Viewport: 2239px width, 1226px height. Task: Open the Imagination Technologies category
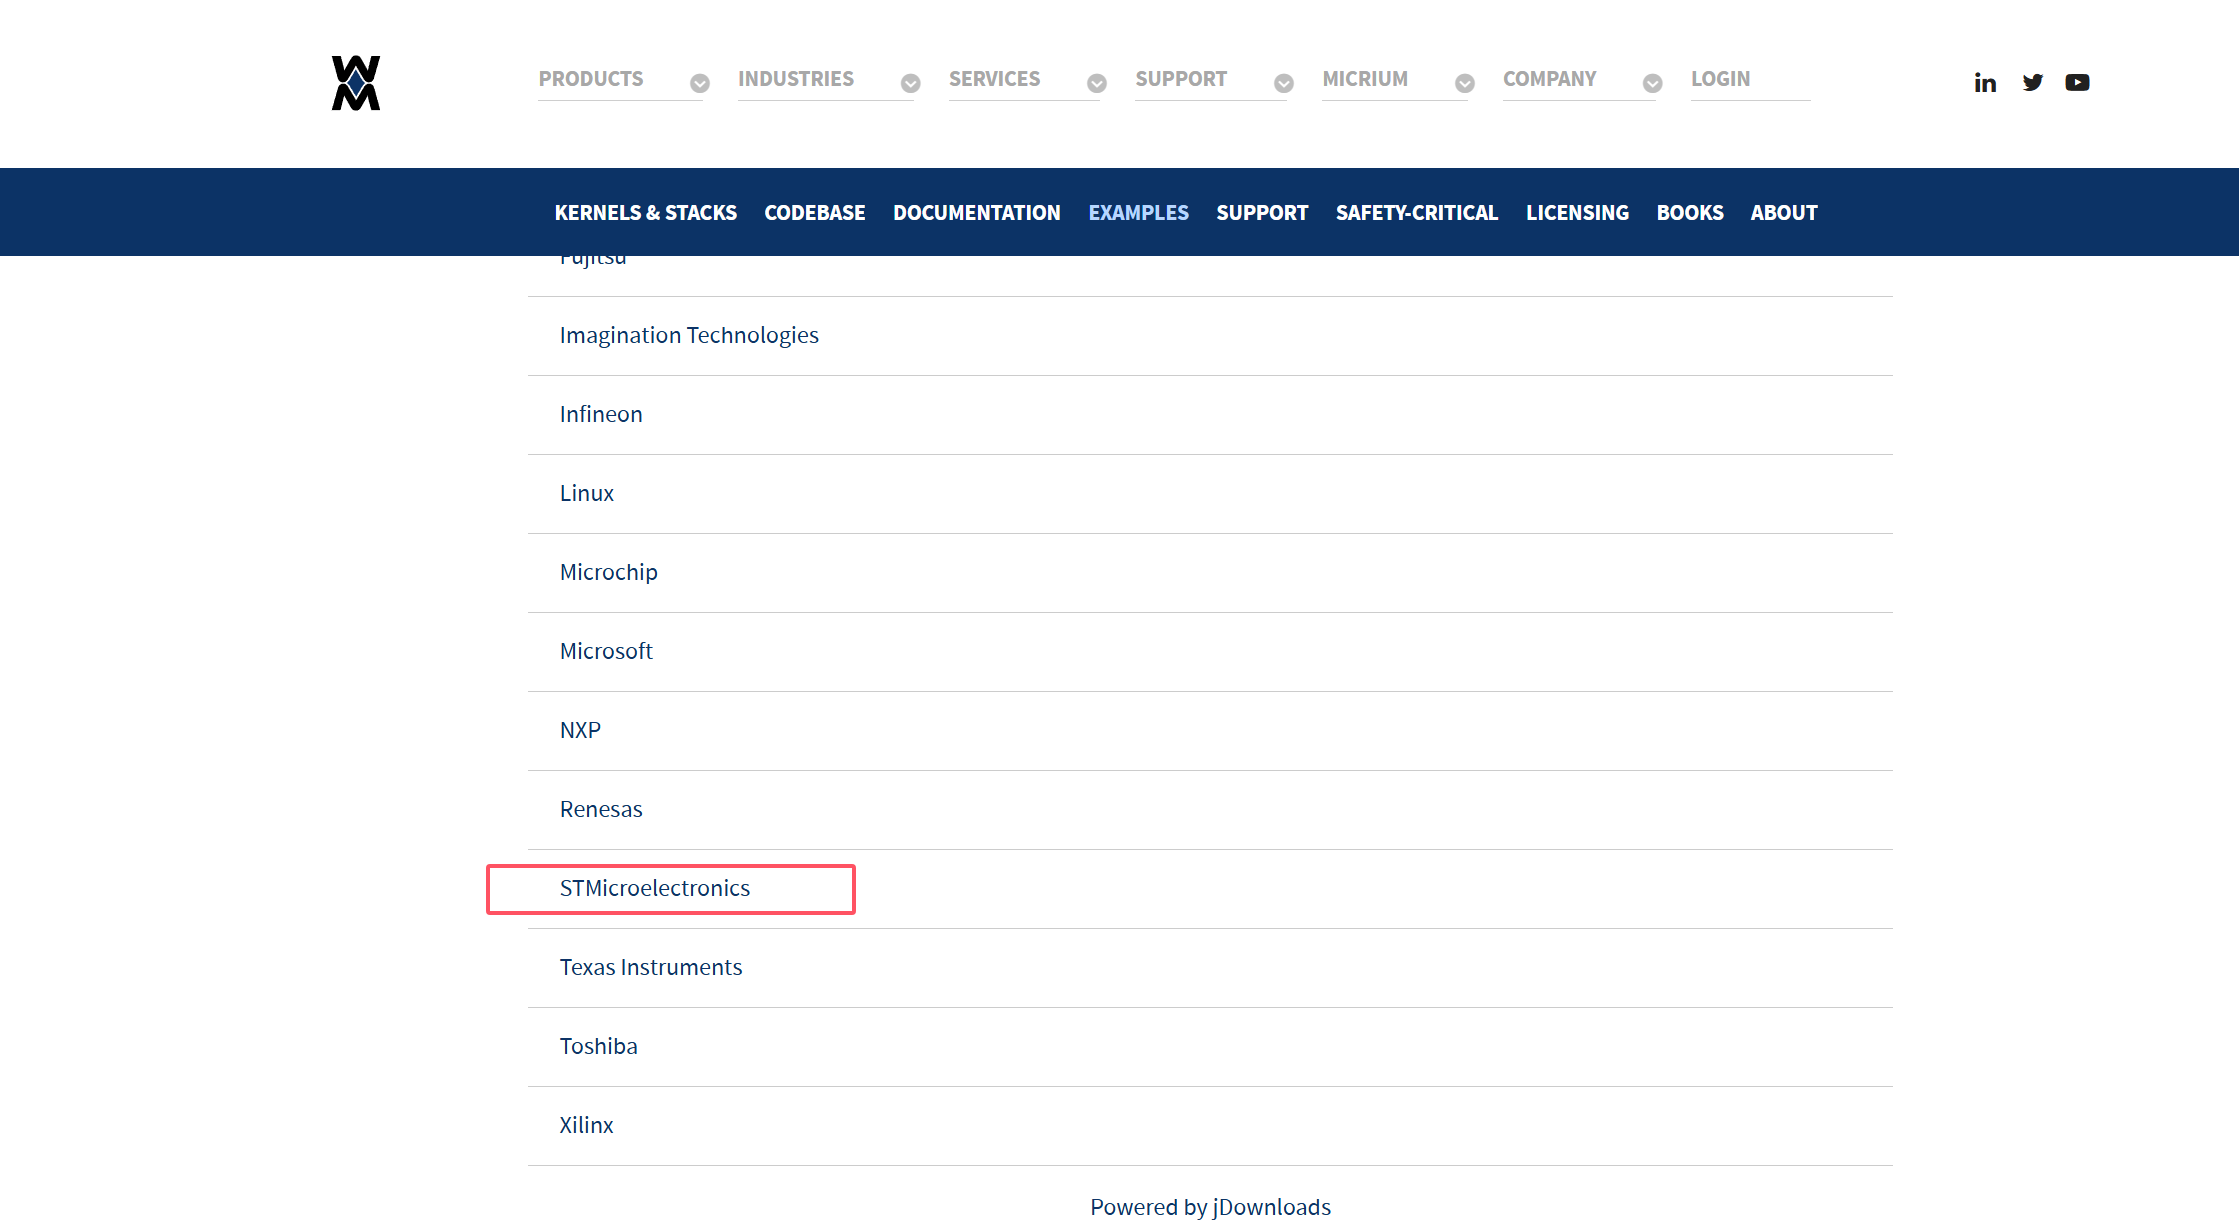(x=689, y=335)
